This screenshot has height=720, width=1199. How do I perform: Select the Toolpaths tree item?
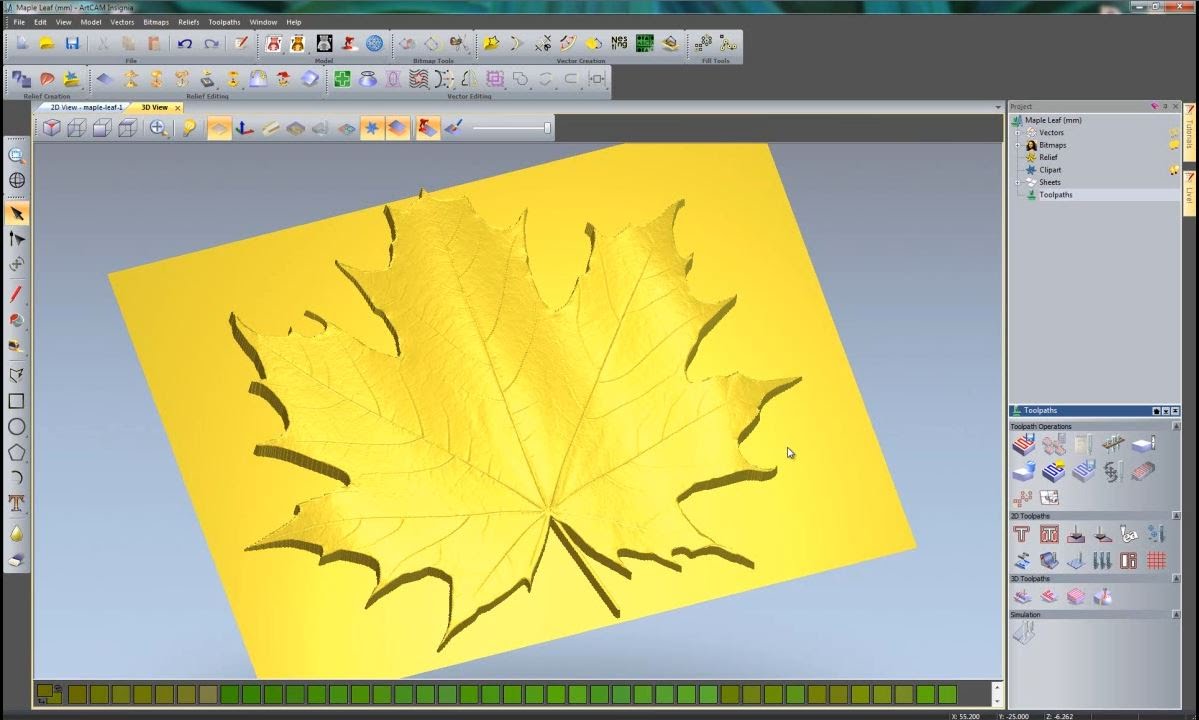[1055, 195]
